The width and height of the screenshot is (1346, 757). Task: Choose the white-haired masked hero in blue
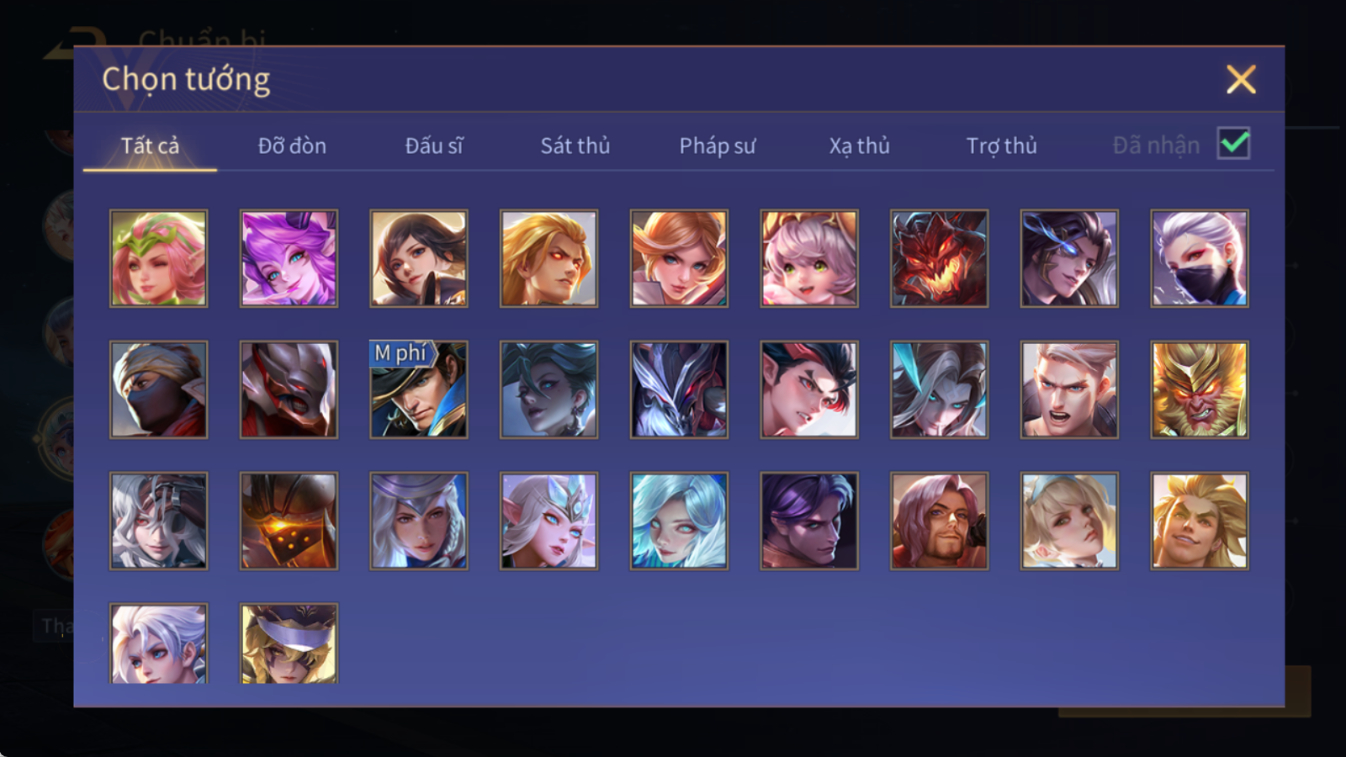coord(1199,258)
